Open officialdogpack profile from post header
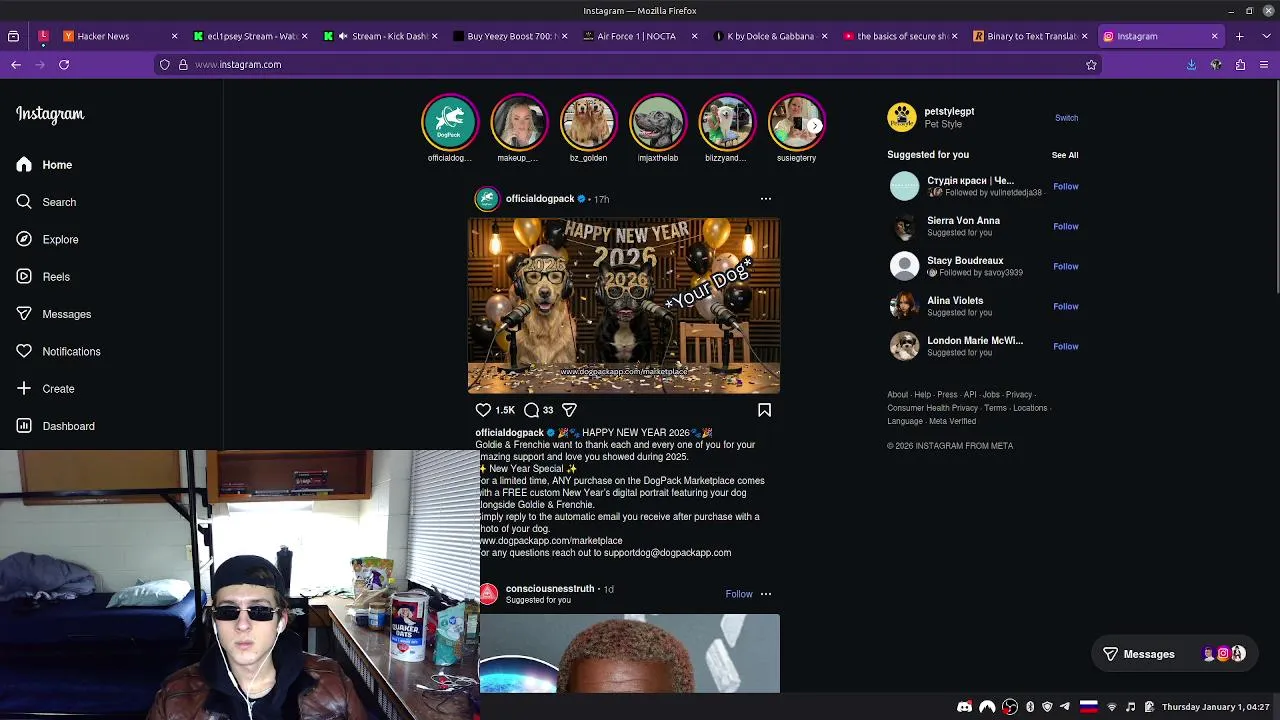This screenshot has width=1280, height=720. (x=540, y=199)
